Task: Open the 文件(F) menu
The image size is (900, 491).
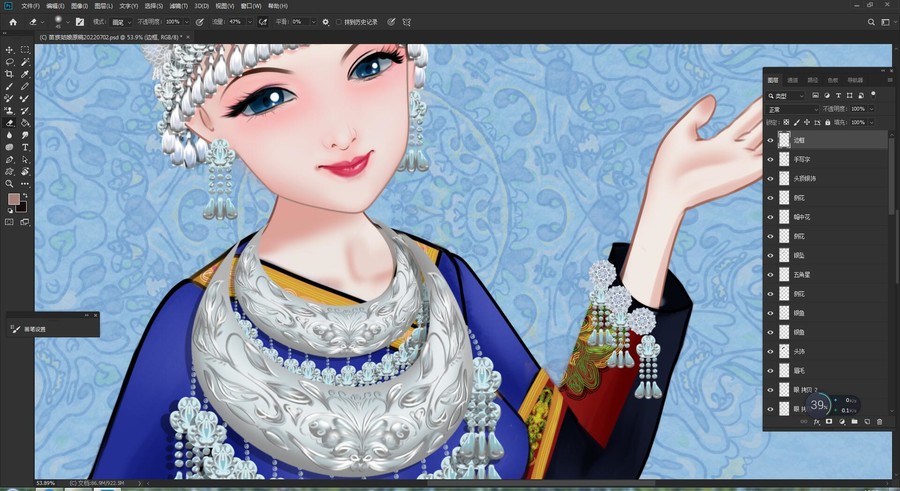Action: click(30, 6)
